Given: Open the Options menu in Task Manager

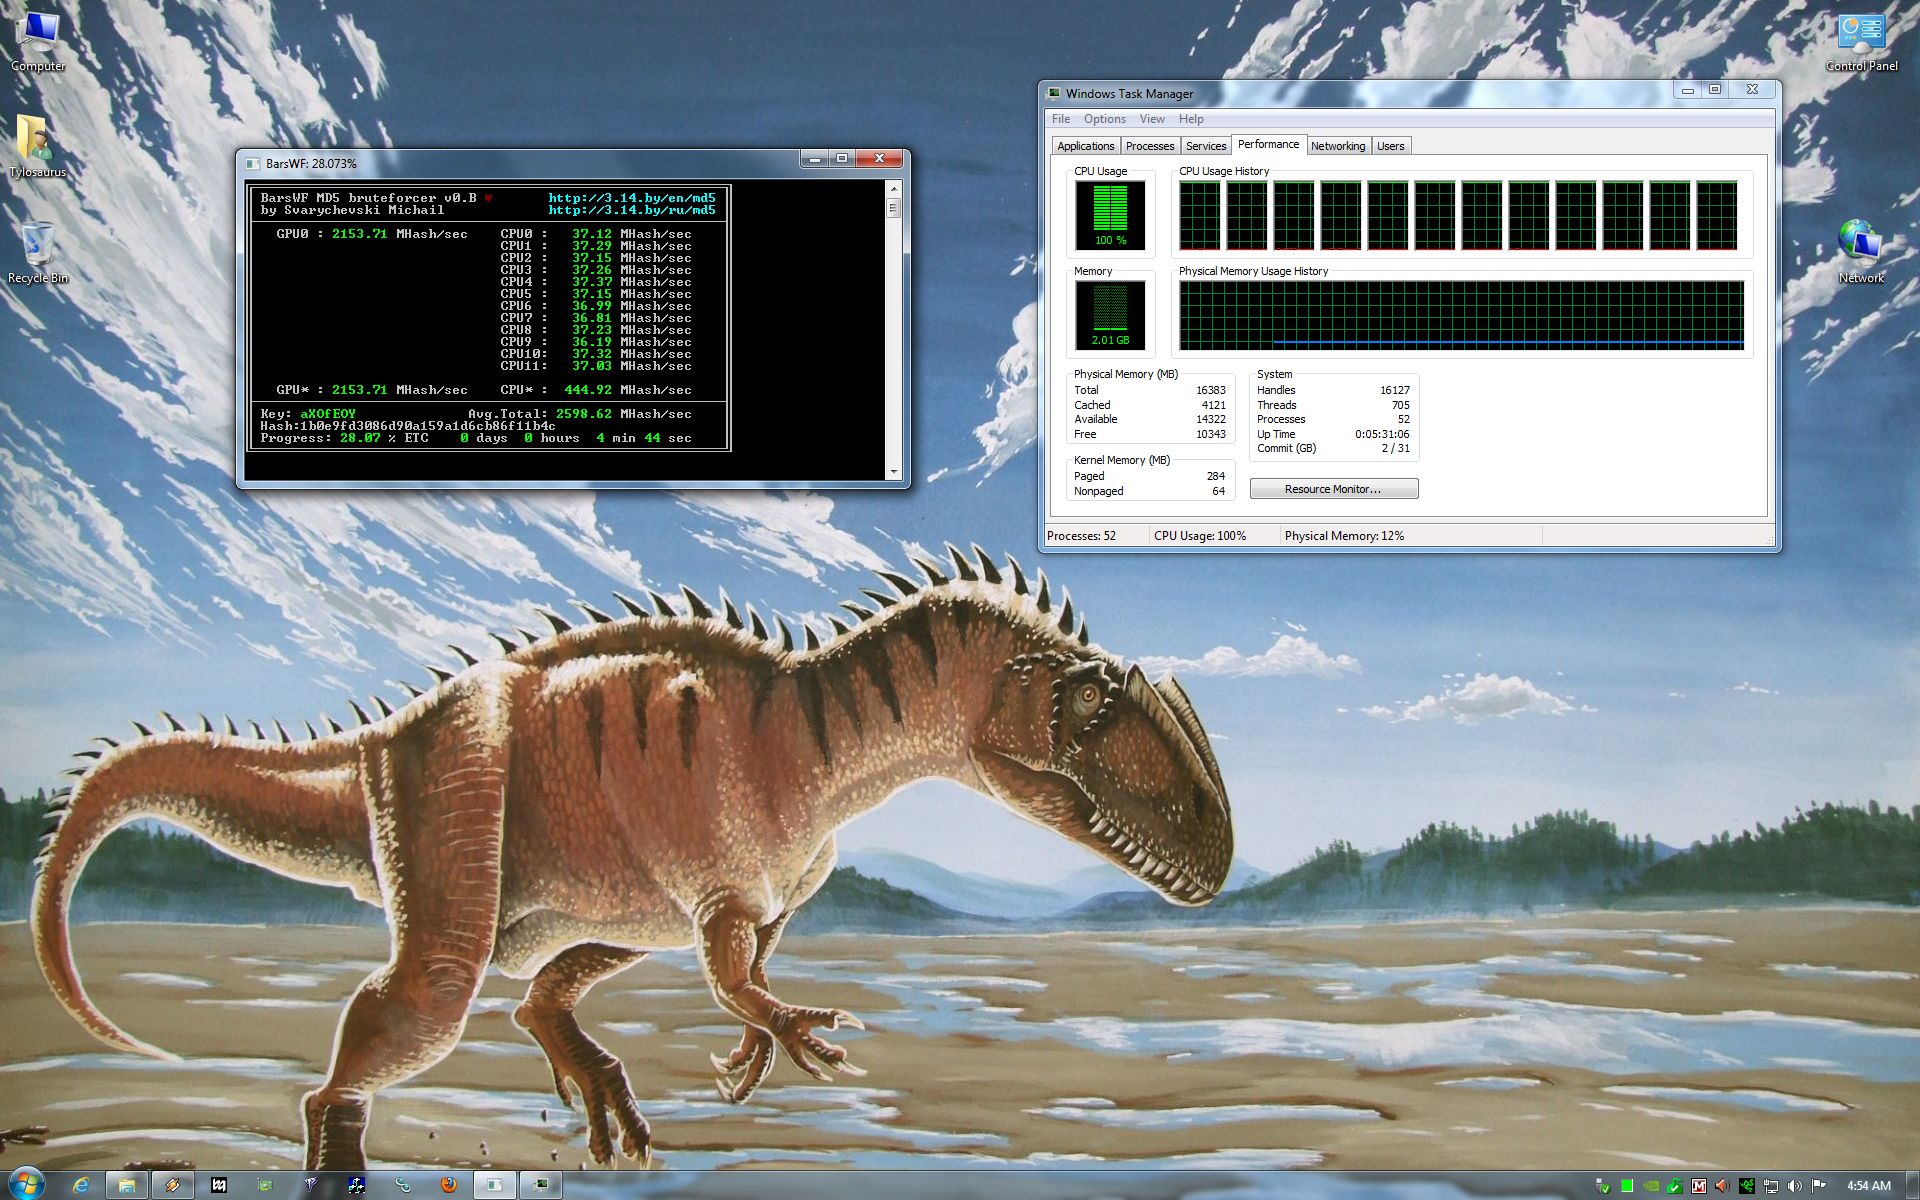Looking at the screenshot, I should pos(1104,119).
